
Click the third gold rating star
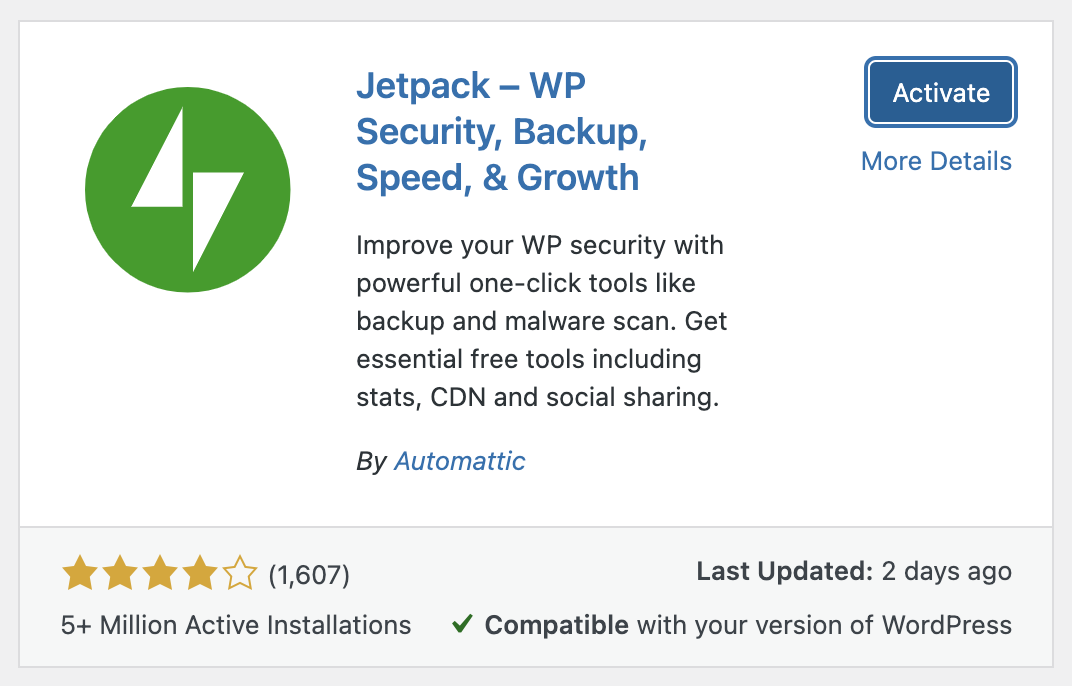[160, 574]
